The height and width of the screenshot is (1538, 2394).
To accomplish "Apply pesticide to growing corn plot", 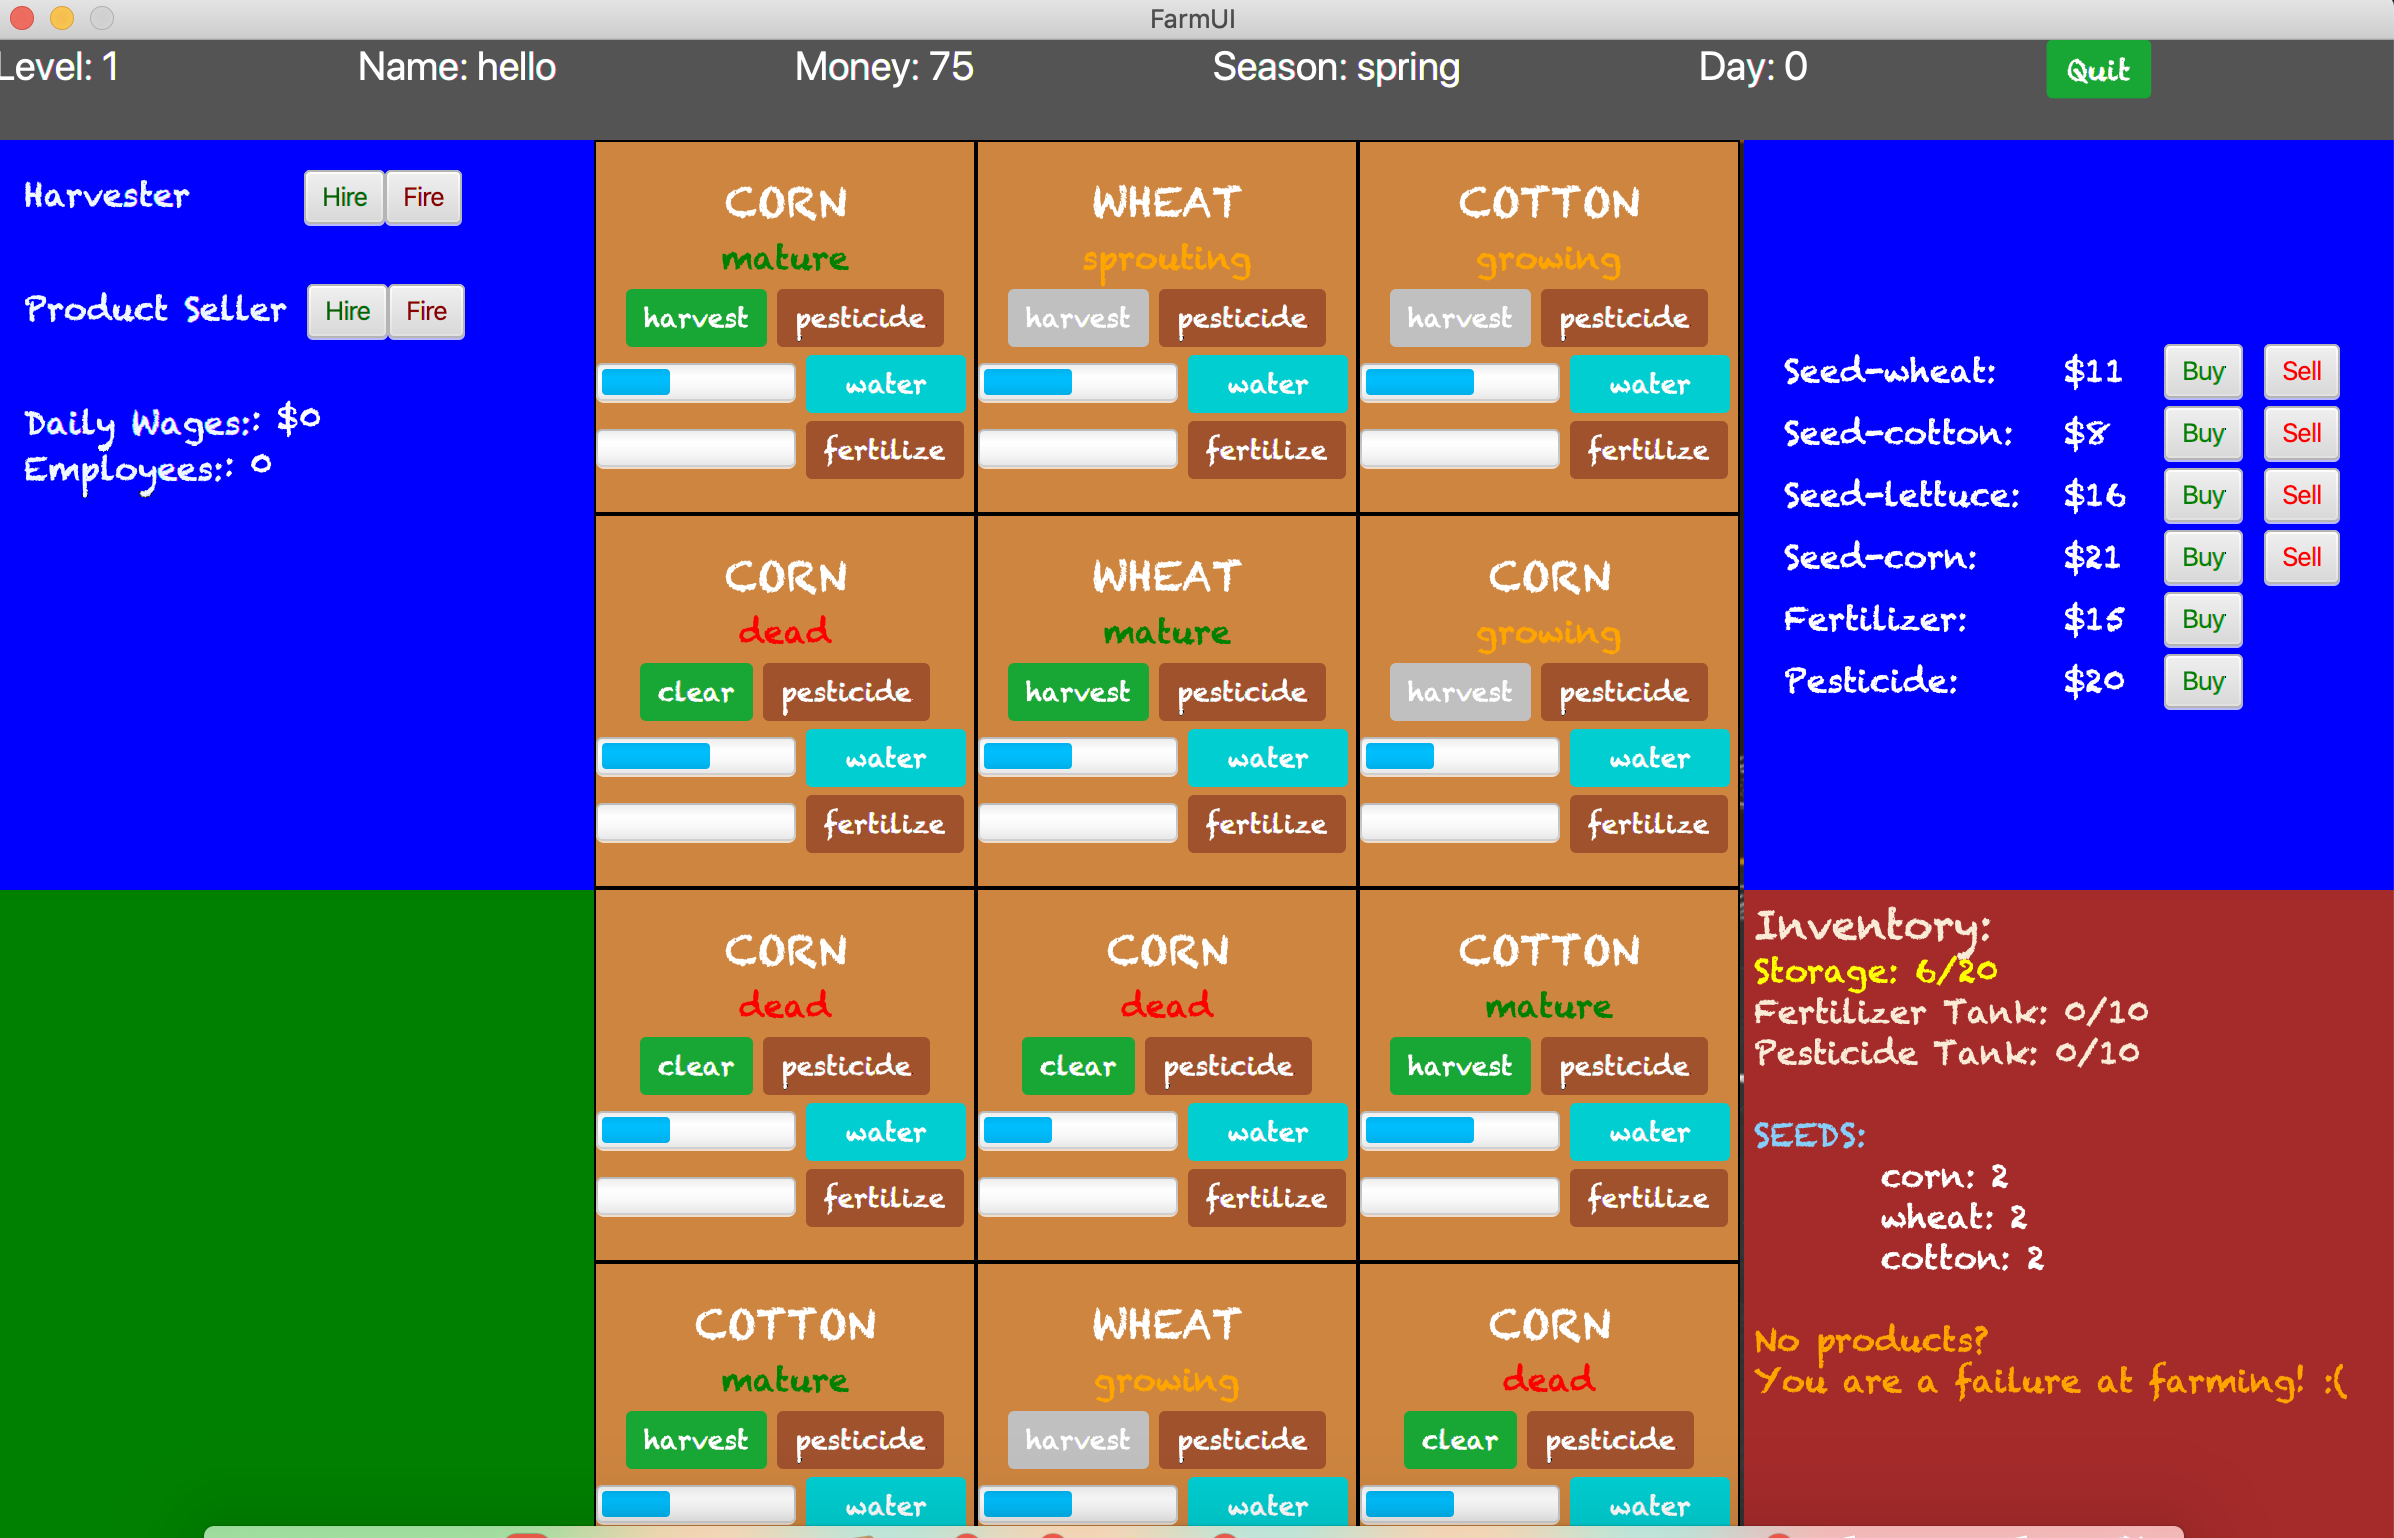I will (x=1623, y=692).
